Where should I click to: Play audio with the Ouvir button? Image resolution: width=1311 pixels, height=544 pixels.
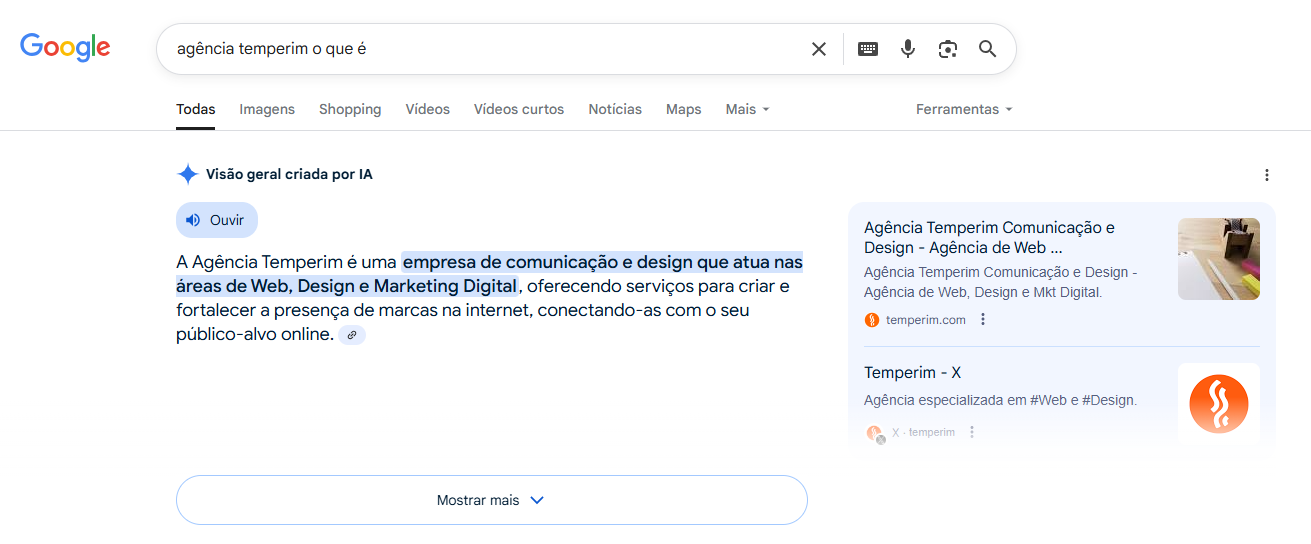coord(217,220)
